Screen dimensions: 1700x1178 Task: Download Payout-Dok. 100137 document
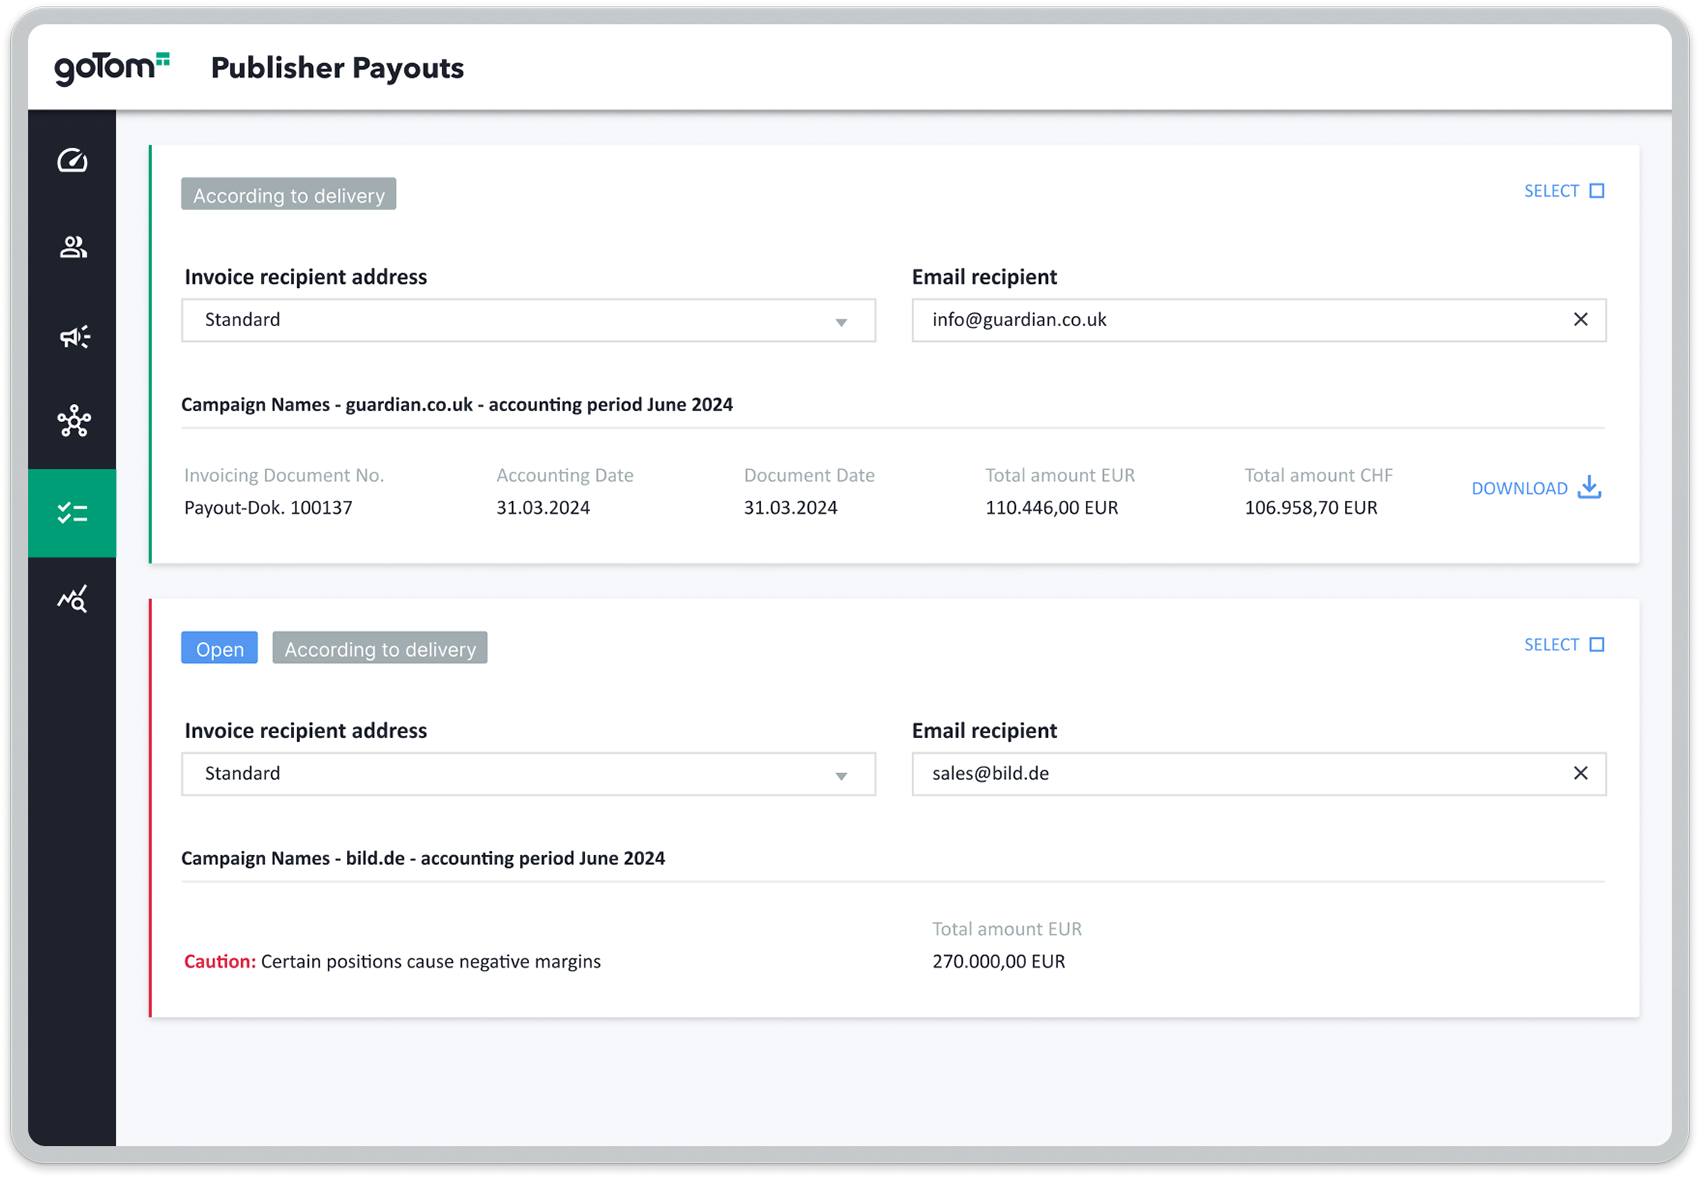tap(1536, 488)
